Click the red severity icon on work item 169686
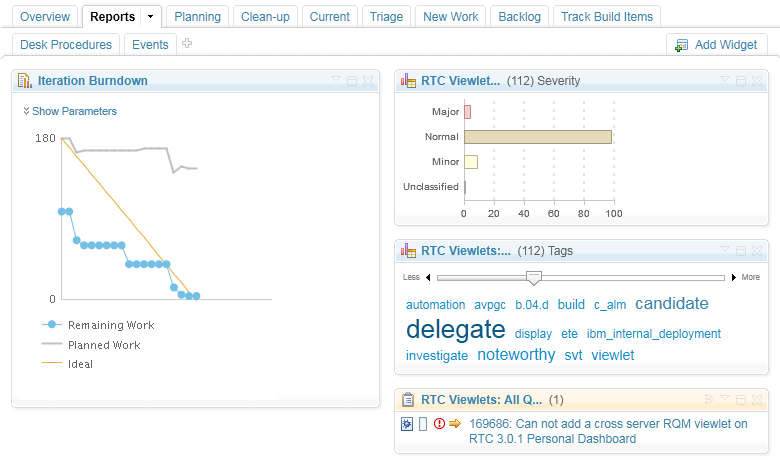The image size is (780, 460). click(x=439, y=424)
